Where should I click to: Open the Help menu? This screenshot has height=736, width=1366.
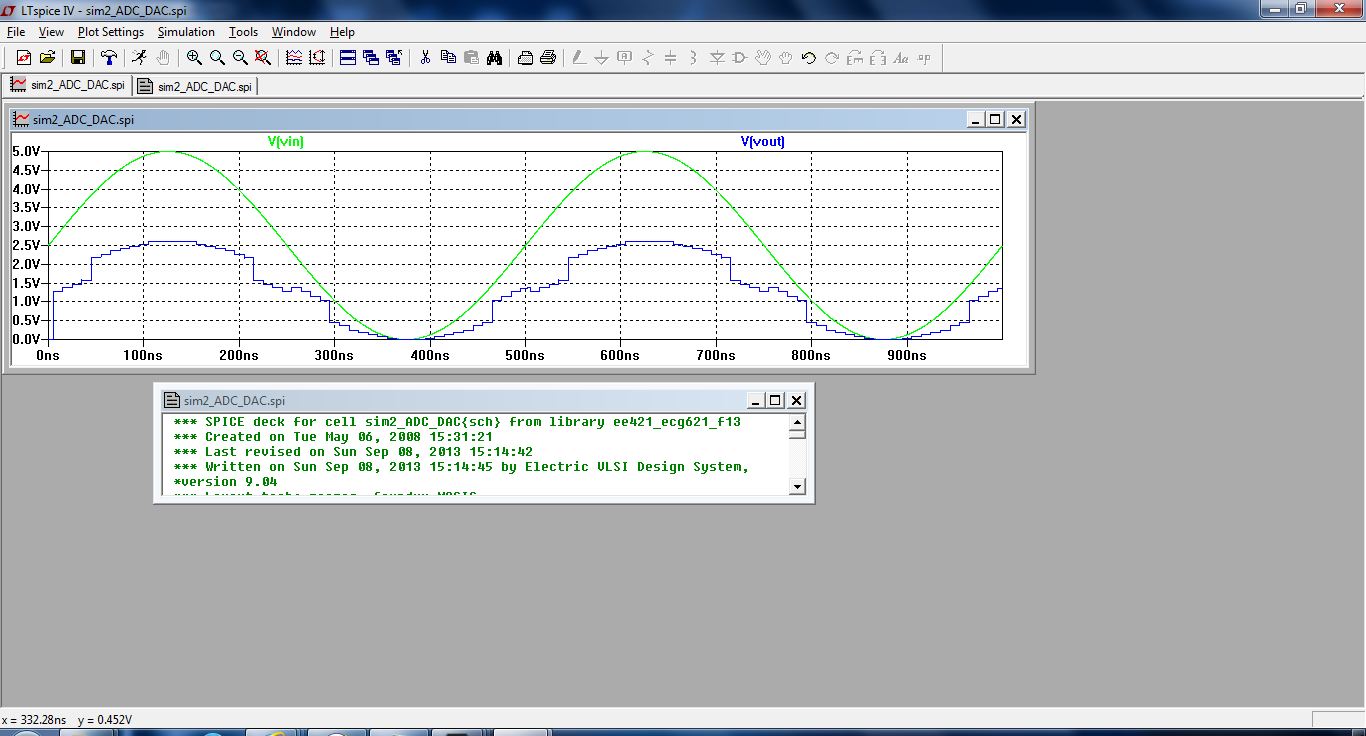(342, 32)
